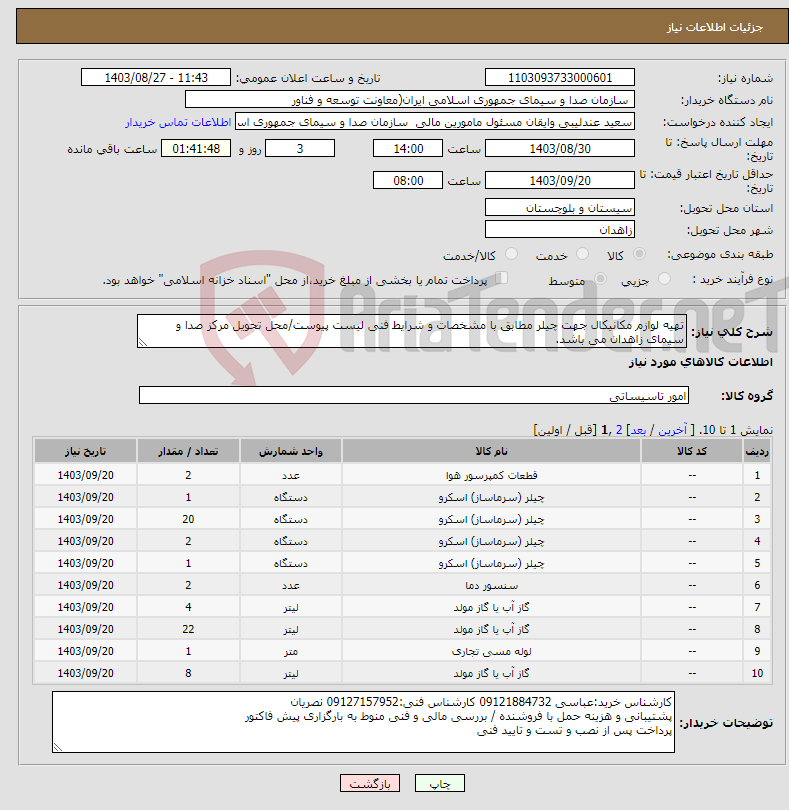789x810 pixels.
Task: Select چیلر اسکرو name in row 5
Action: click(491, 563)
